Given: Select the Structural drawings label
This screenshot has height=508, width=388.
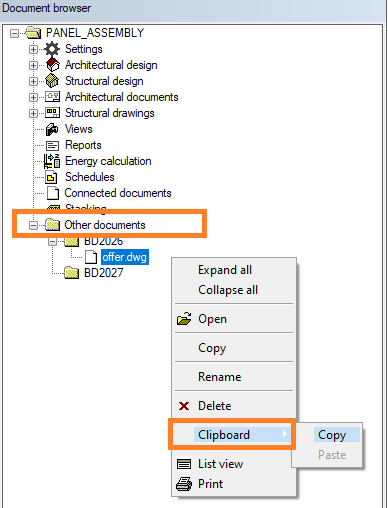Looking at the screenshot, I should click(x=110, y=113).
